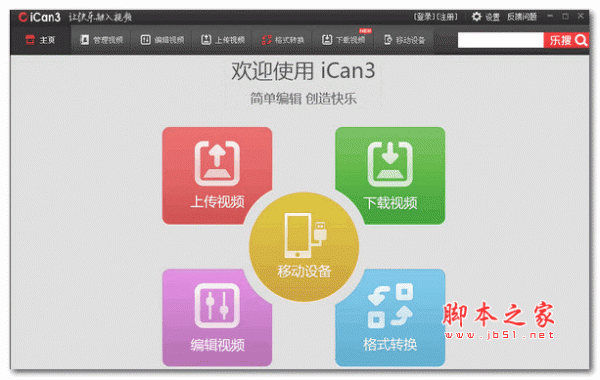Open settings with the gear icon

(476, 17)
